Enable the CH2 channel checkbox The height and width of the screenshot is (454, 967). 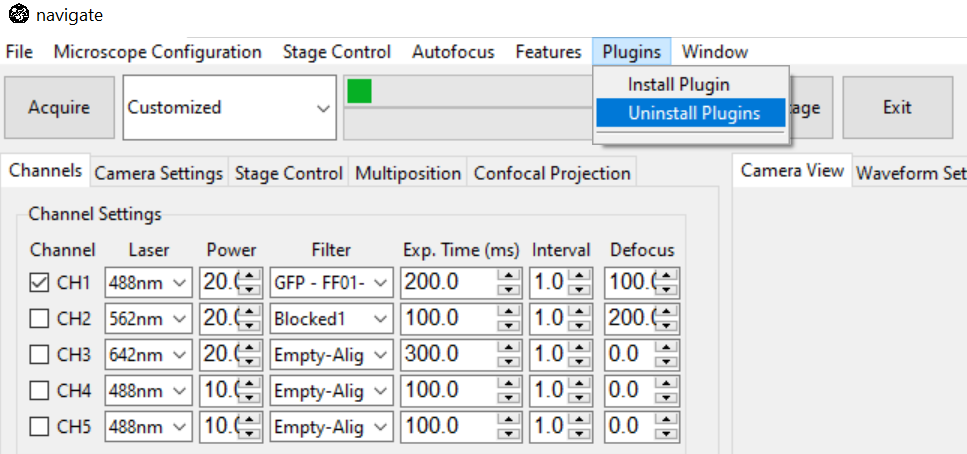coord(39,319)
